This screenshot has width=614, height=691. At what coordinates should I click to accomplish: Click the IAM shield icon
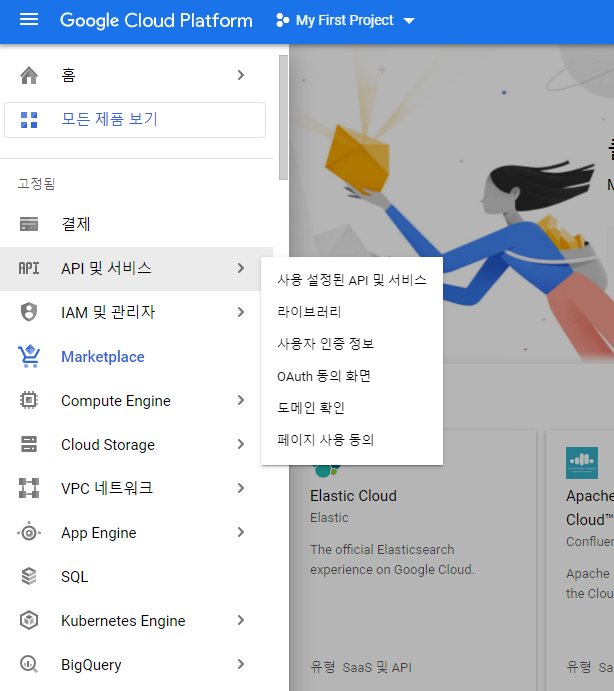click(29, 312)
